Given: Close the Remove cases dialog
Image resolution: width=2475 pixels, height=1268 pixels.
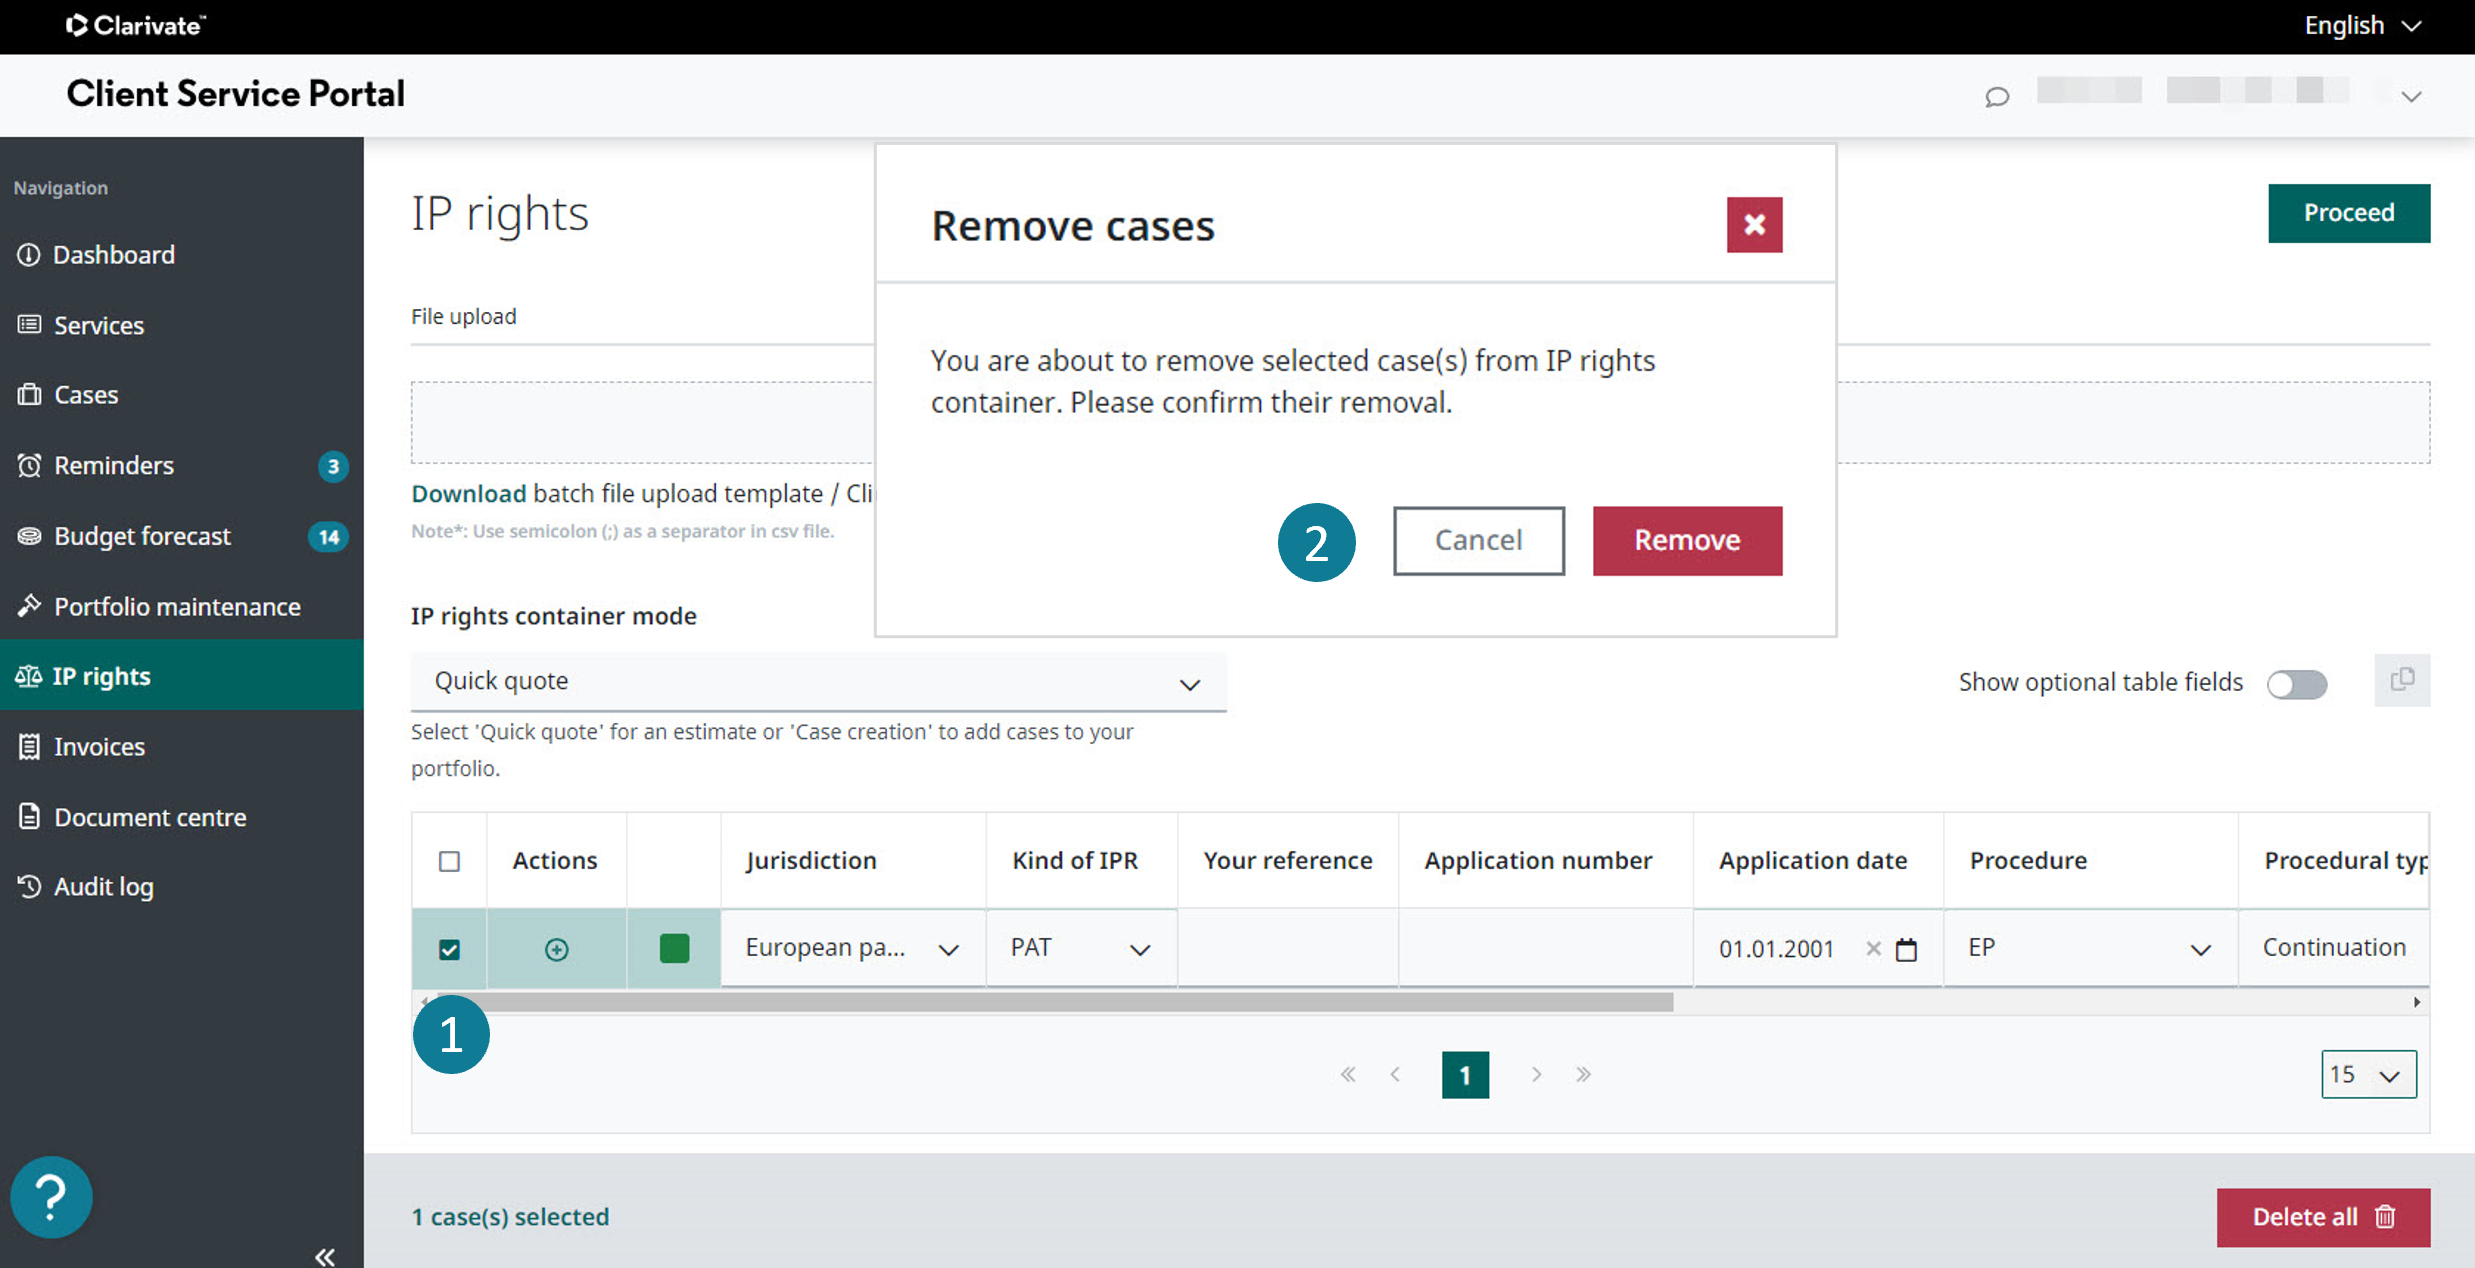Looking at the screenshot, I should click(1754, 224).
